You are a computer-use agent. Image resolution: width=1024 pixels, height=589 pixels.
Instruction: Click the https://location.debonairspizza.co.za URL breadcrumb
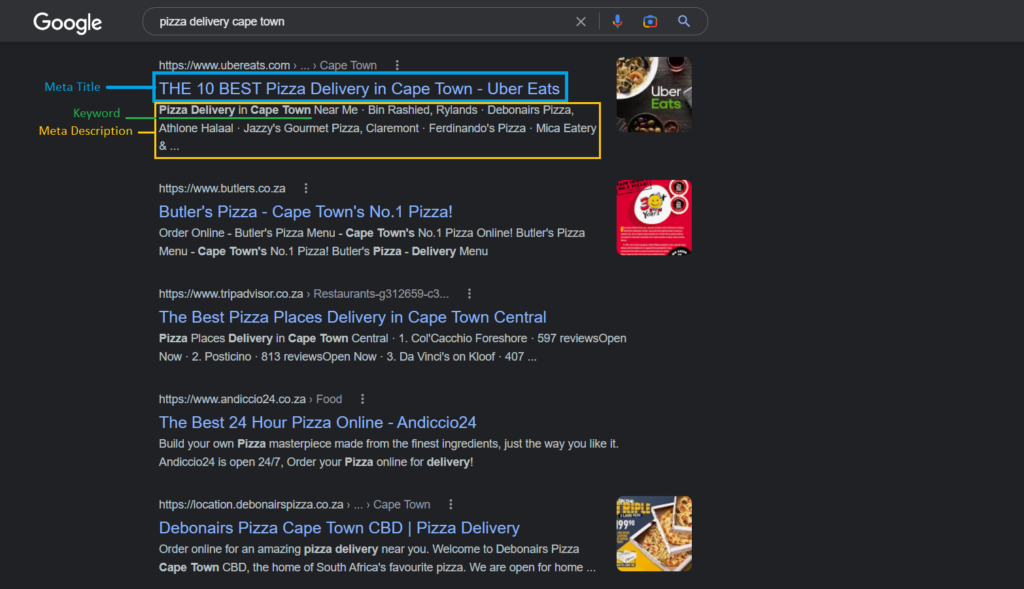(295, 504)
